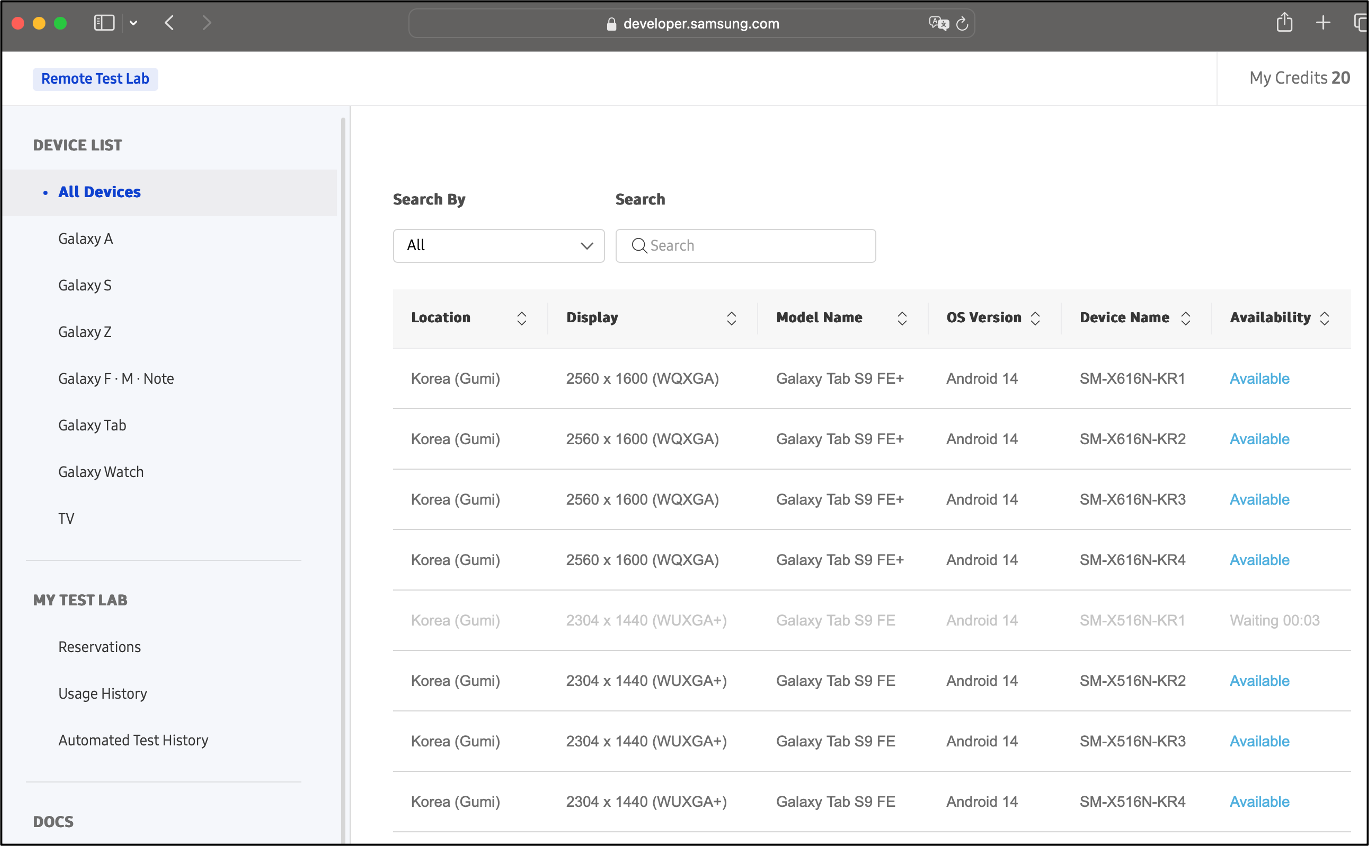Open the sidebar options chevron

point(134,23)
